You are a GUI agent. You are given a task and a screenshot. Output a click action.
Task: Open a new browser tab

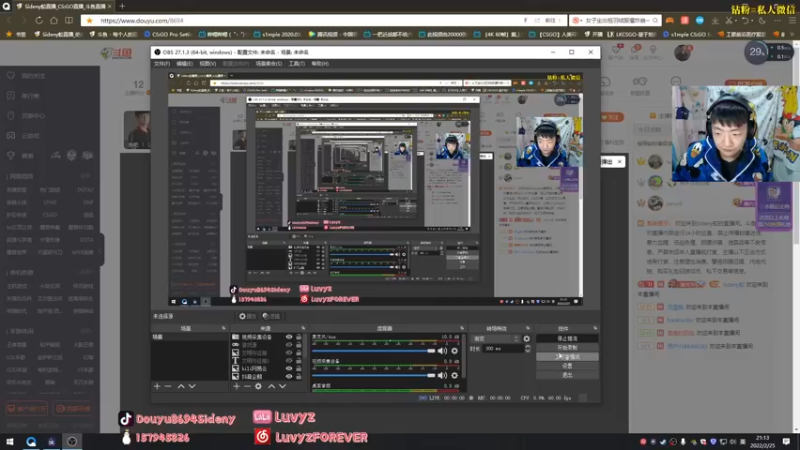tap(122, 6)
